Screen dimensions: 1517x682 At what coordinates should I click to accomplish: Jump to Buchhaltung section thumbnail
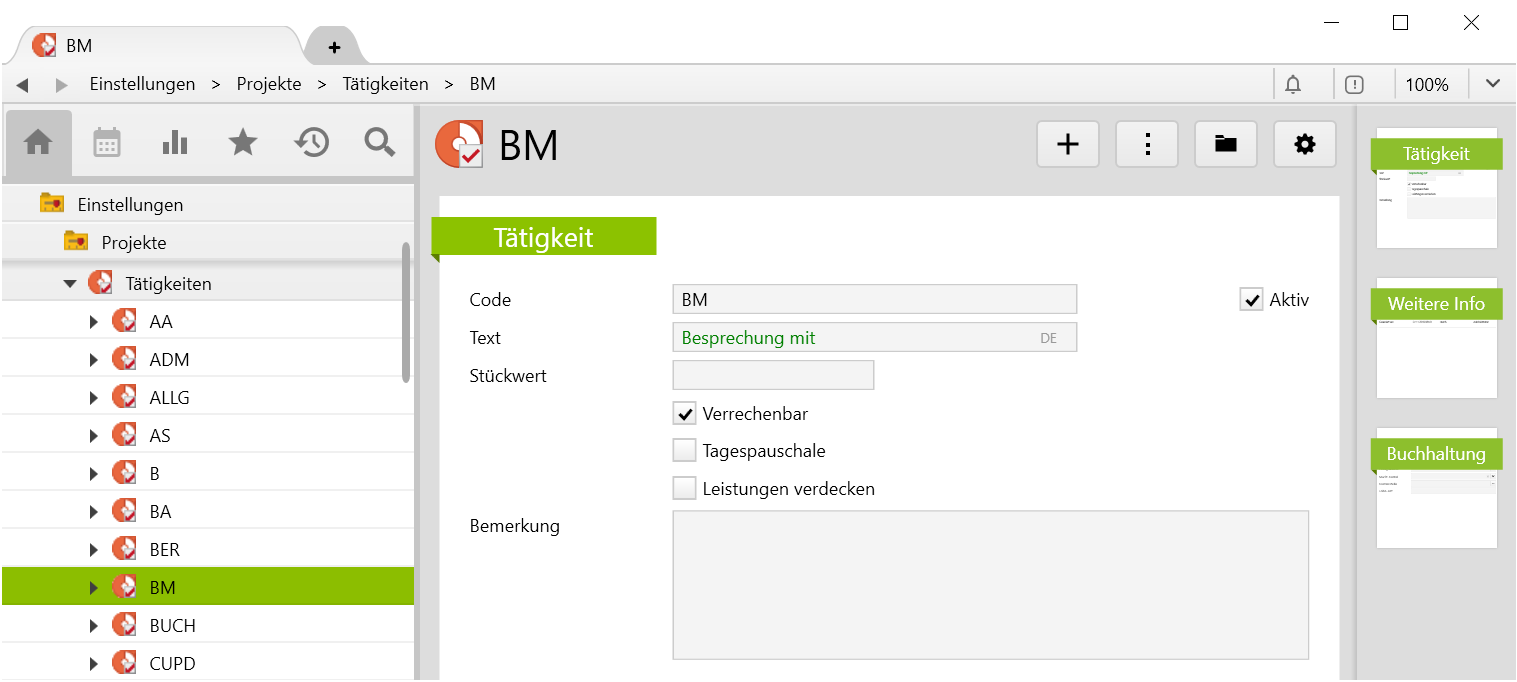[1436, 488]
